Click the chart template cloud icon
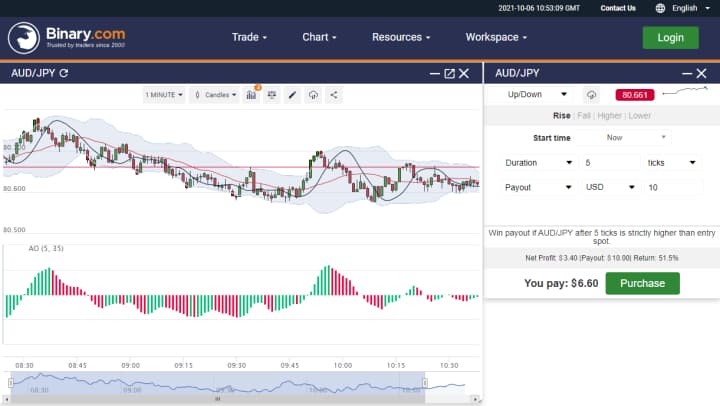This screenshot has height=406, width=720. pos(313,95)
